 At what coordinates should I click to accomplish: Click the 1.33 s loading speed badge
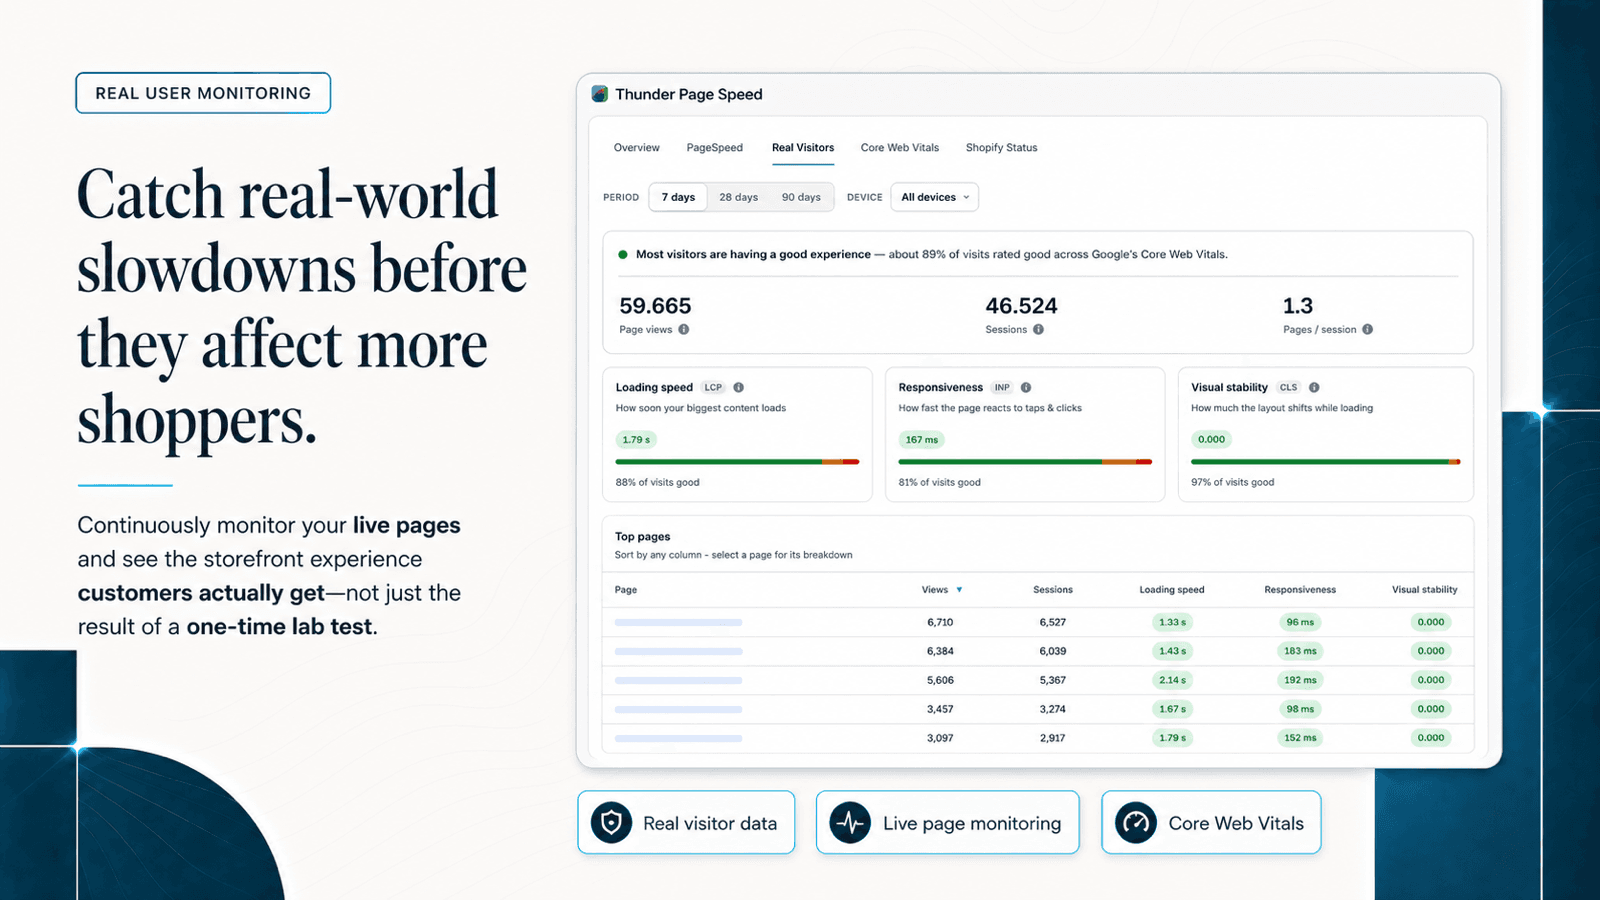coord(1172,622)
